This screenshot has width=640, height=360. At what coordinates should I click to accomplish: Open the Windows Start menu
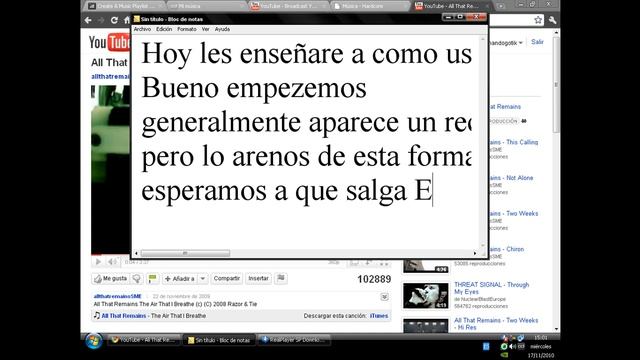pos(94,340)
